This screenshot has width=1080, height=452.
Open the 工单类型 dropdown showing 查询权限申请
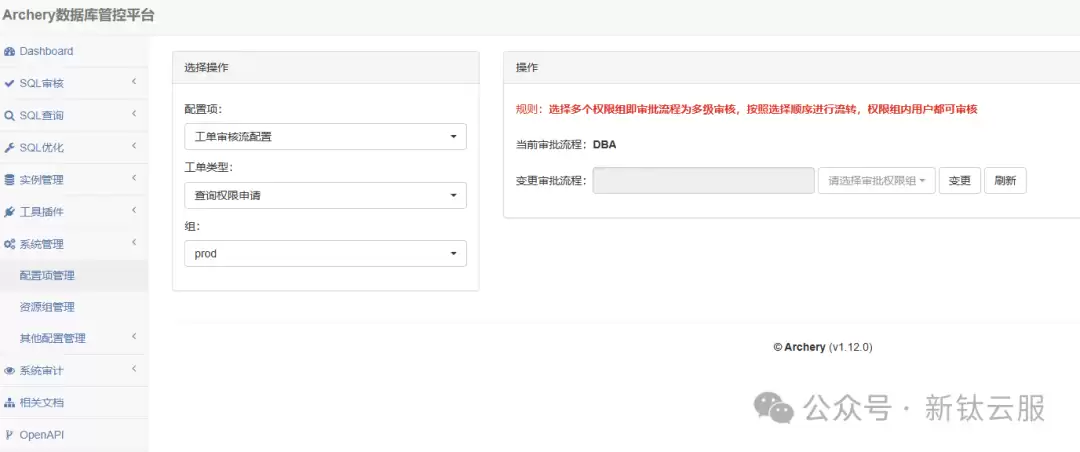pos(326,195)
